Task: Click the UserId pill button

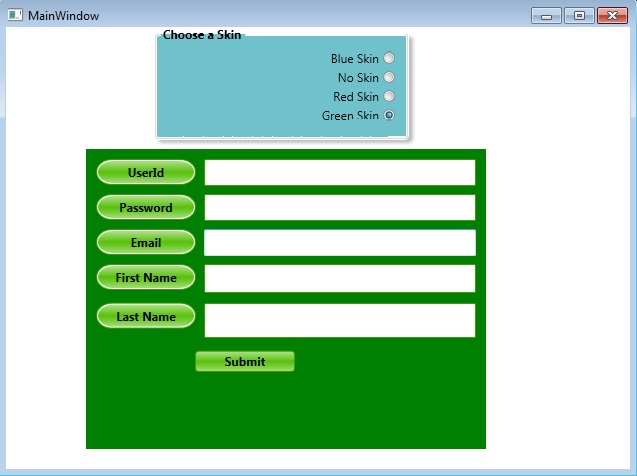Action: [x=146, y=172]
